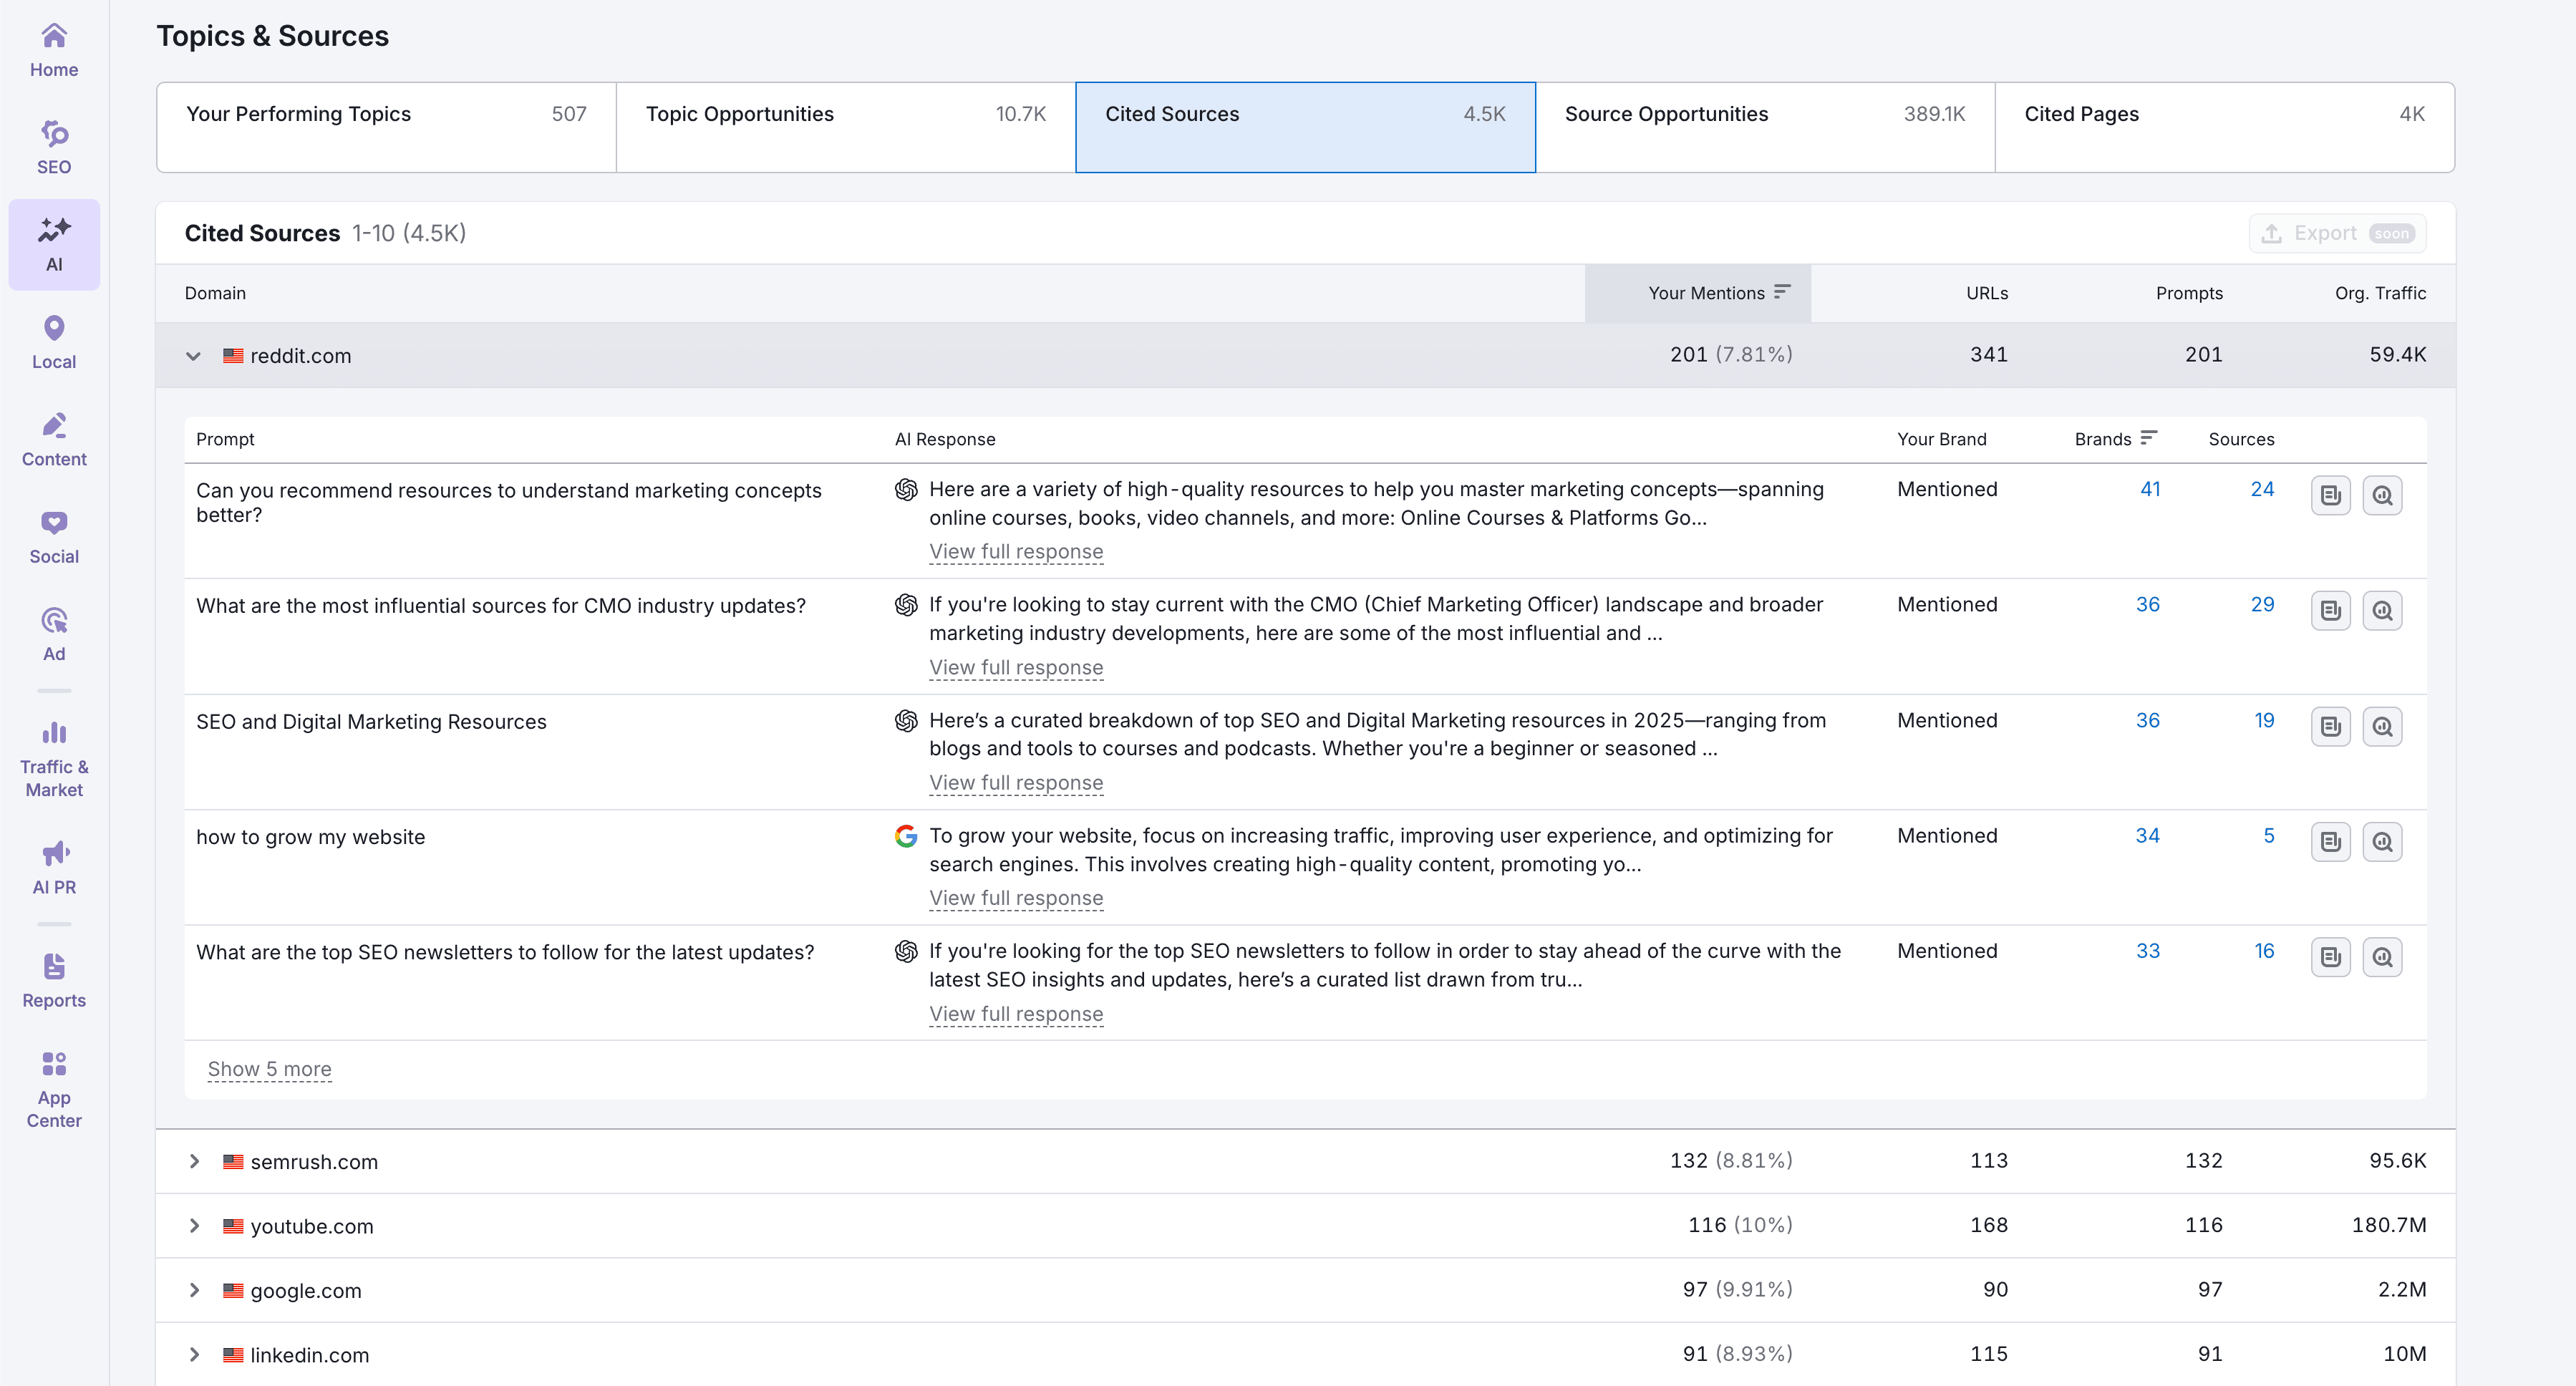Viewport: 2576px width, 1386px height.
Task: Expand the semrush.com row
Action: click(x=194, y=1161)
